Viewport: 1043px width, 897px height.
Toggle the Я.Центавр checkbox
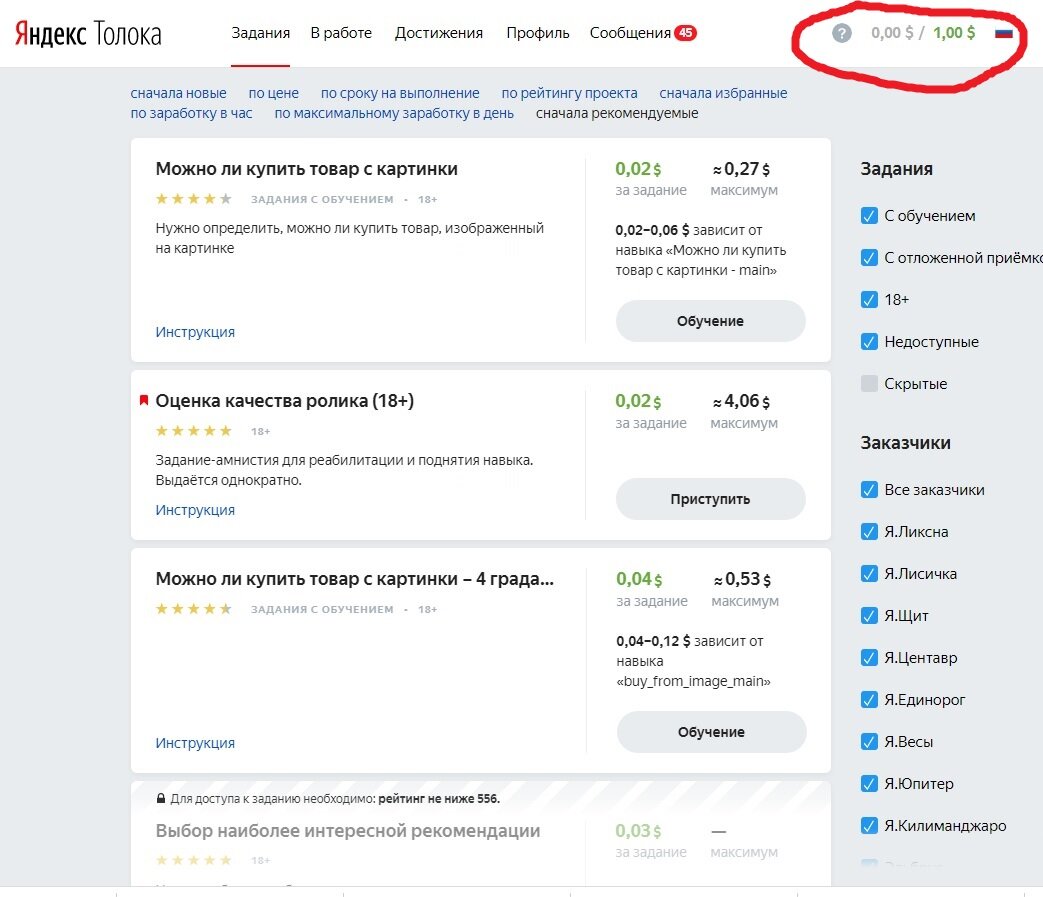click(x=869, y=658)
